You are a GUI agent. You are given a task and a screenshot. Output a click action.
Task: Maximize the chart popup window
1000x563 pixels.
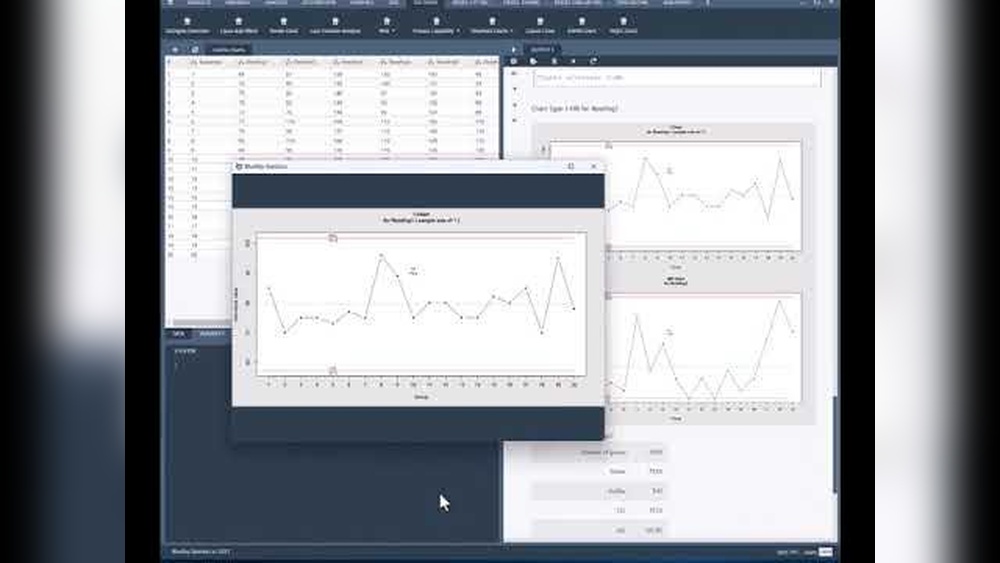[571, 166]
